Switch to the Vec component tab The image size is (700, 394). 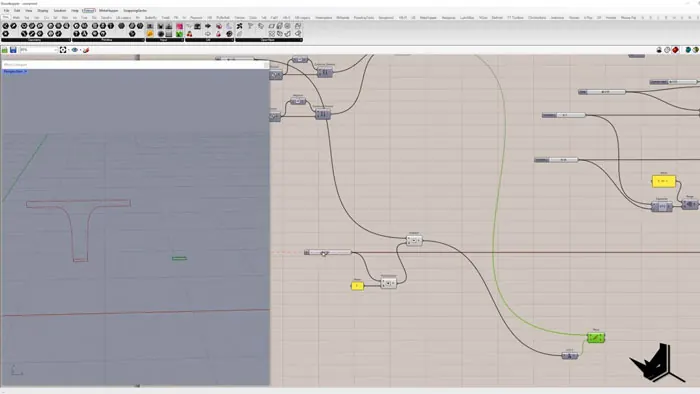pos(37,18)
